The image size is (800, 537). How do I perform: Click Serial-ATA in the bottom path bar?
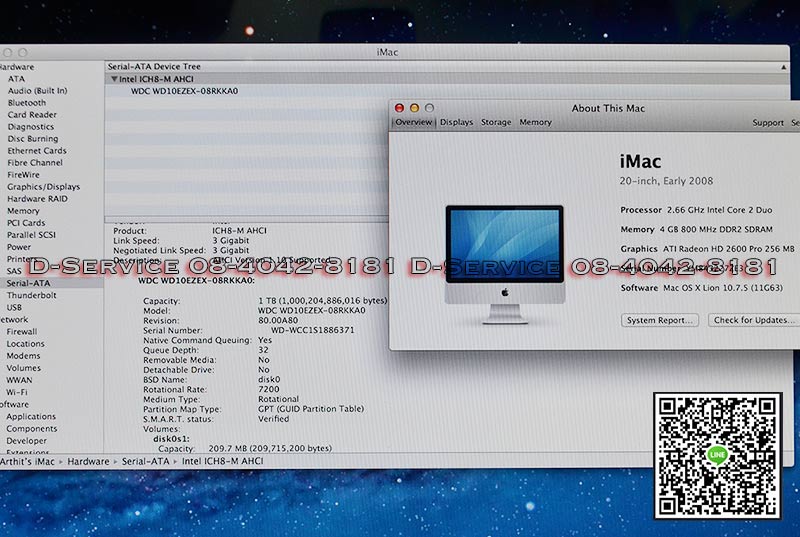click(x=145, y=462)
